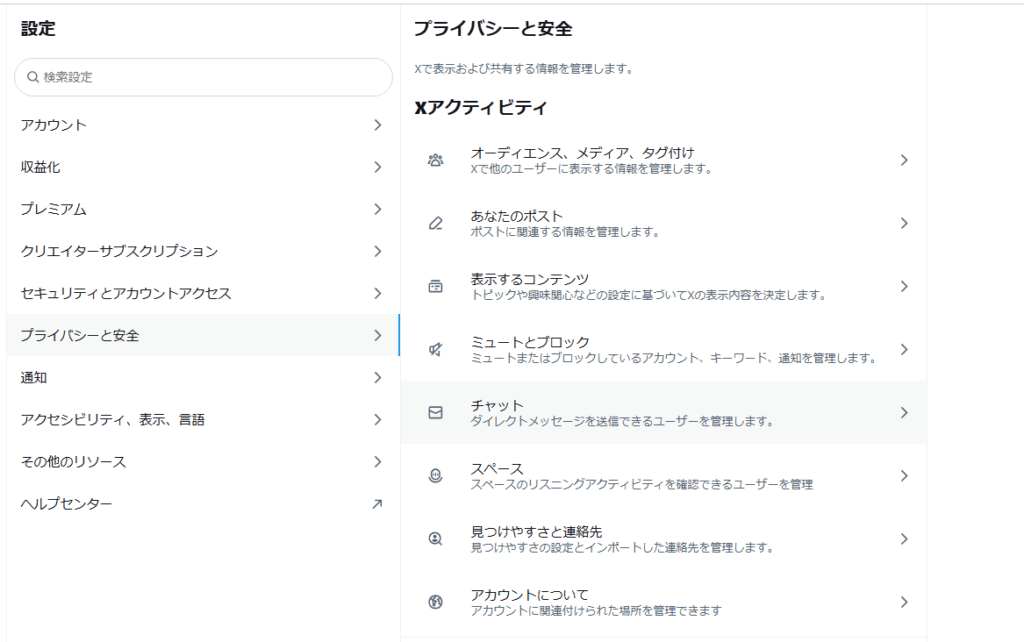This screenshot has height=642, width=1024.
Task: Open the クリエイターサブスクリプション menu entry
Action: point(119,251)
